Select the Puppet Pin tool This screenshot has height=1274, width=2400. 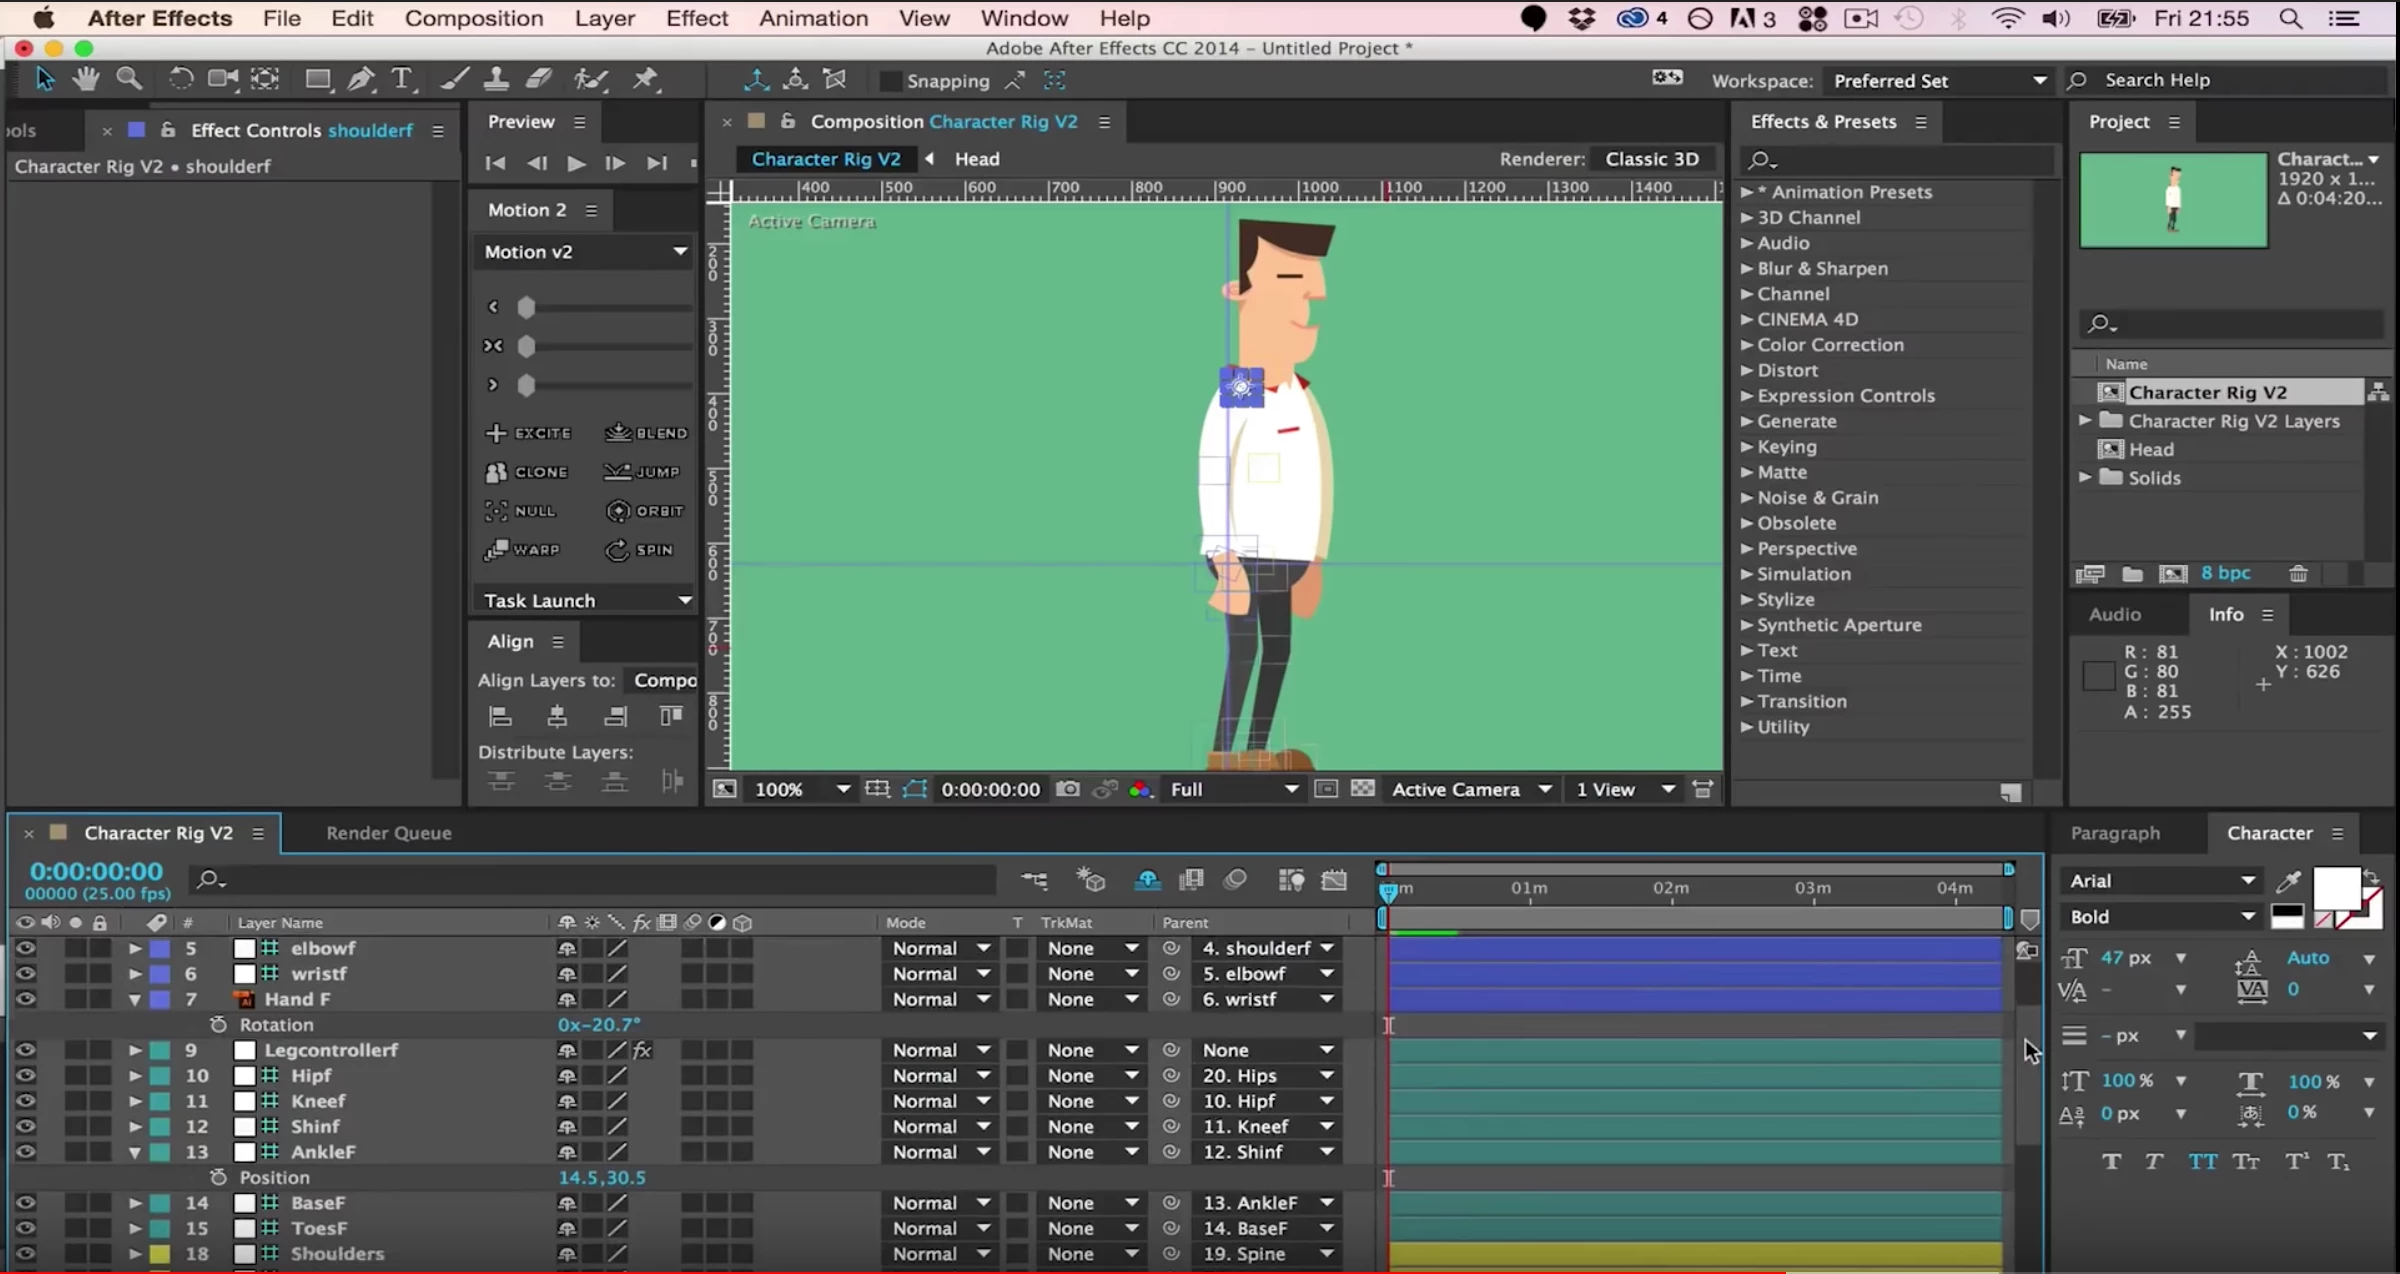point(645,80)
